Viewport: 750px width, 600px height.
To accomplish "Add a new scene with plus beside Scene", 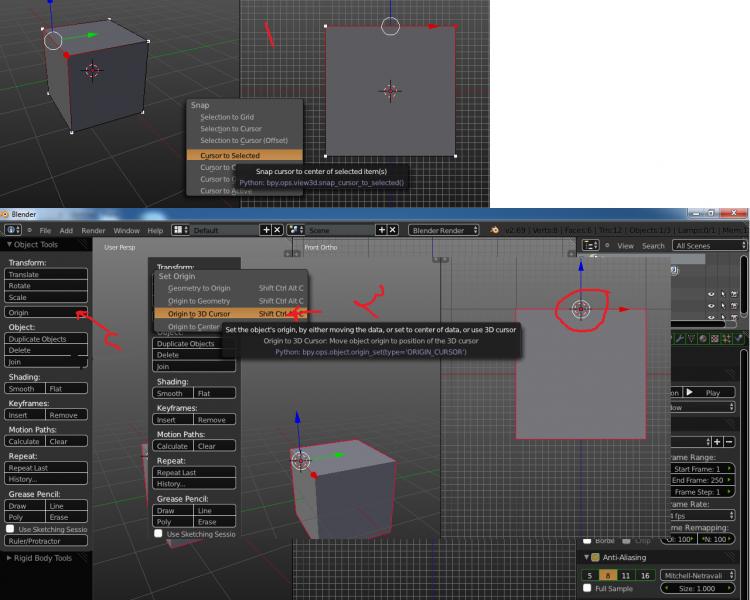I will 381,230.
